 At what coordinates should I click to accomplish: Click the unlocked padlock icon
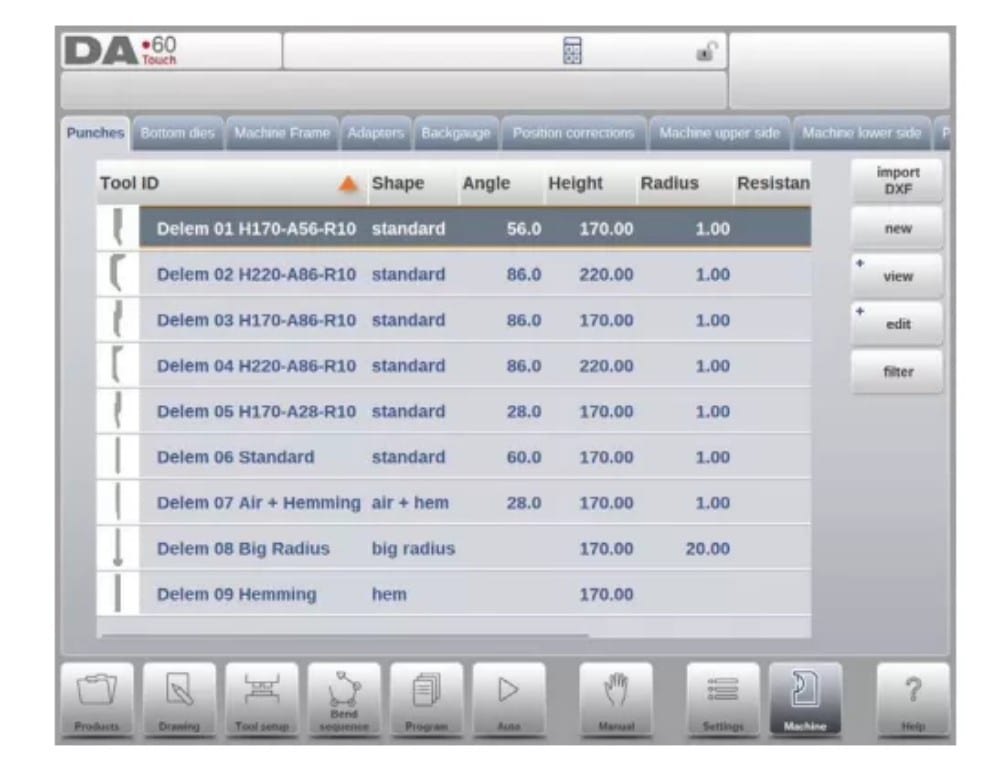(x=707, y=51)
